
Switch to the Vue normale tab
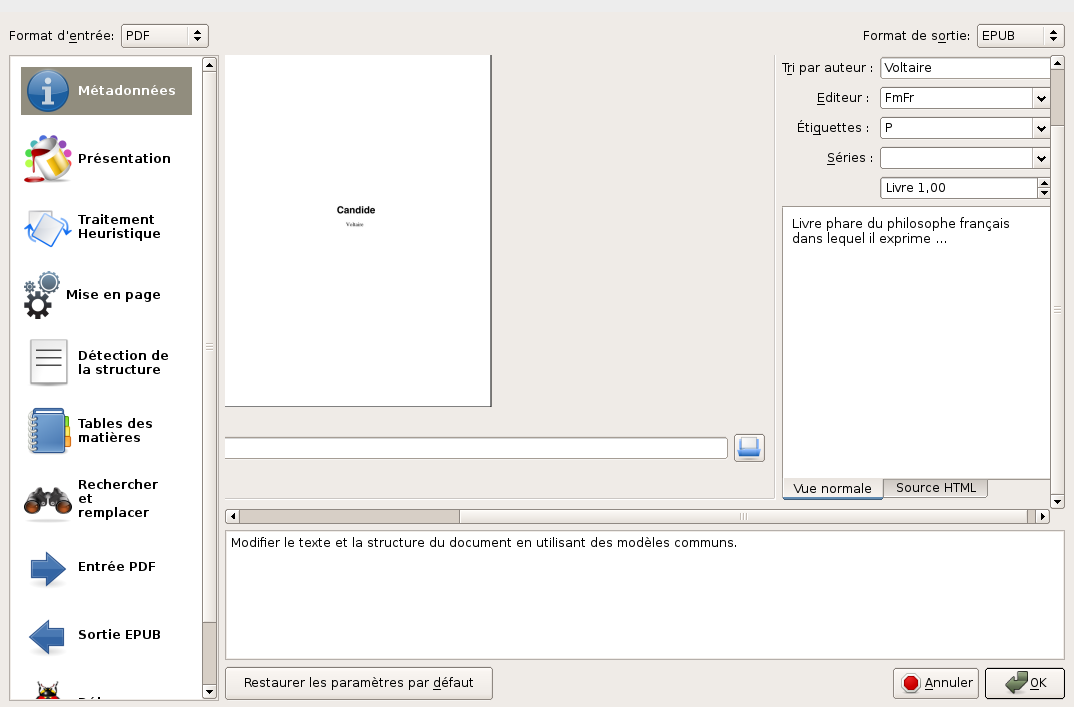832,488
